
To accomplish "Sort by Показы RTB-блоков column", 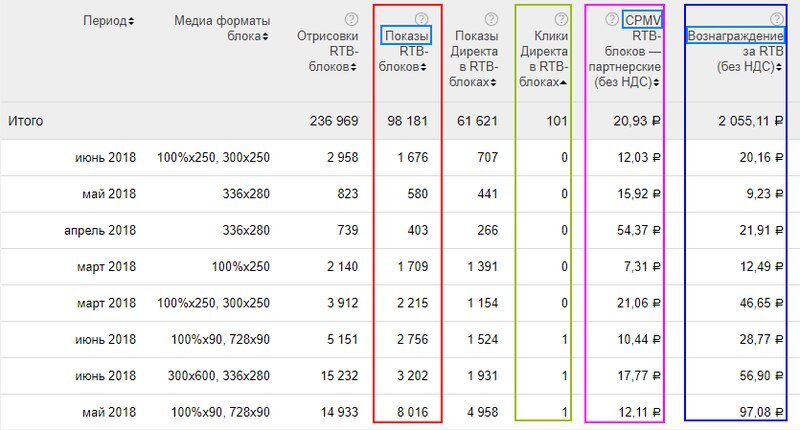I will pyautogui.click(x=423, y=67).
